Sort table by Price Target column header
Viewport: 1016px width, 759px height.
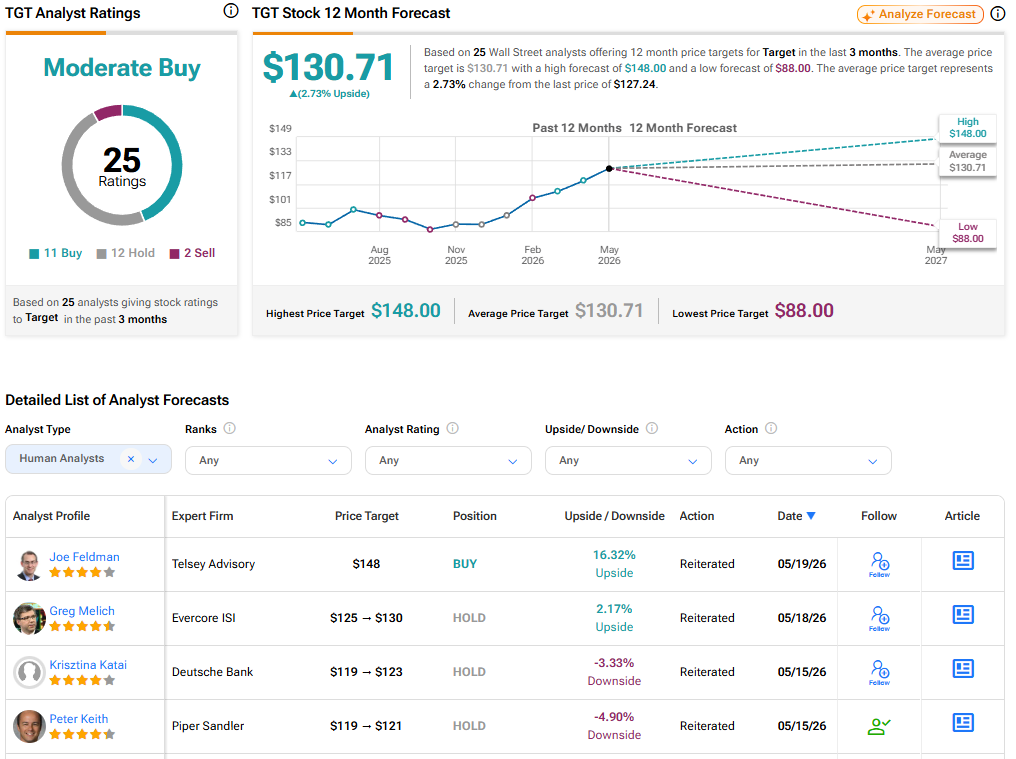367,516
